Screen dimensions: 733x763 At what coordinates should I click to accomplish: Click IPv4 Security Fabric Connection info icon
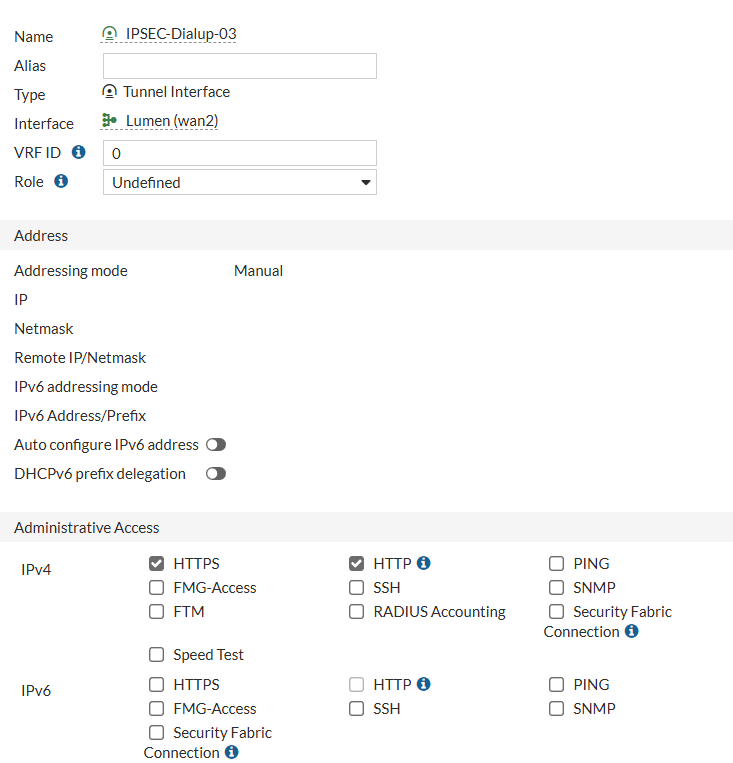pos(631,632)
